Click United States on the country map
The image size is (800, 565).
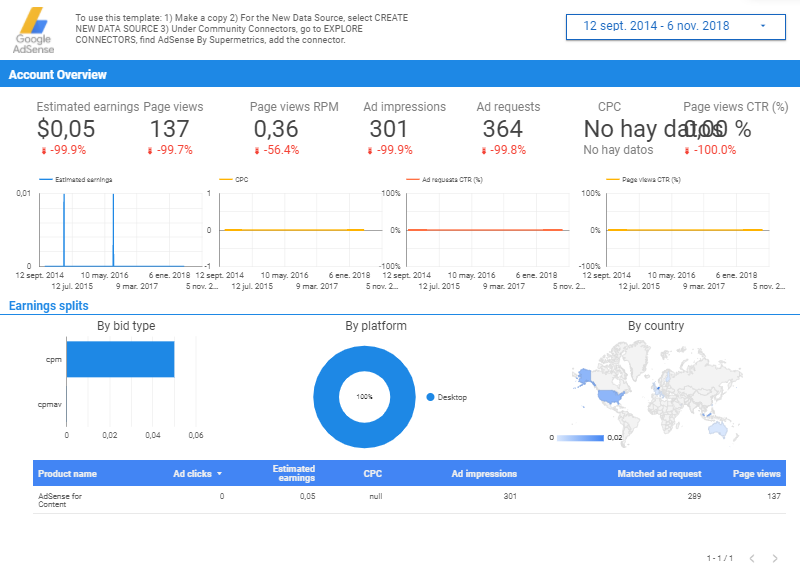point(611,396)
